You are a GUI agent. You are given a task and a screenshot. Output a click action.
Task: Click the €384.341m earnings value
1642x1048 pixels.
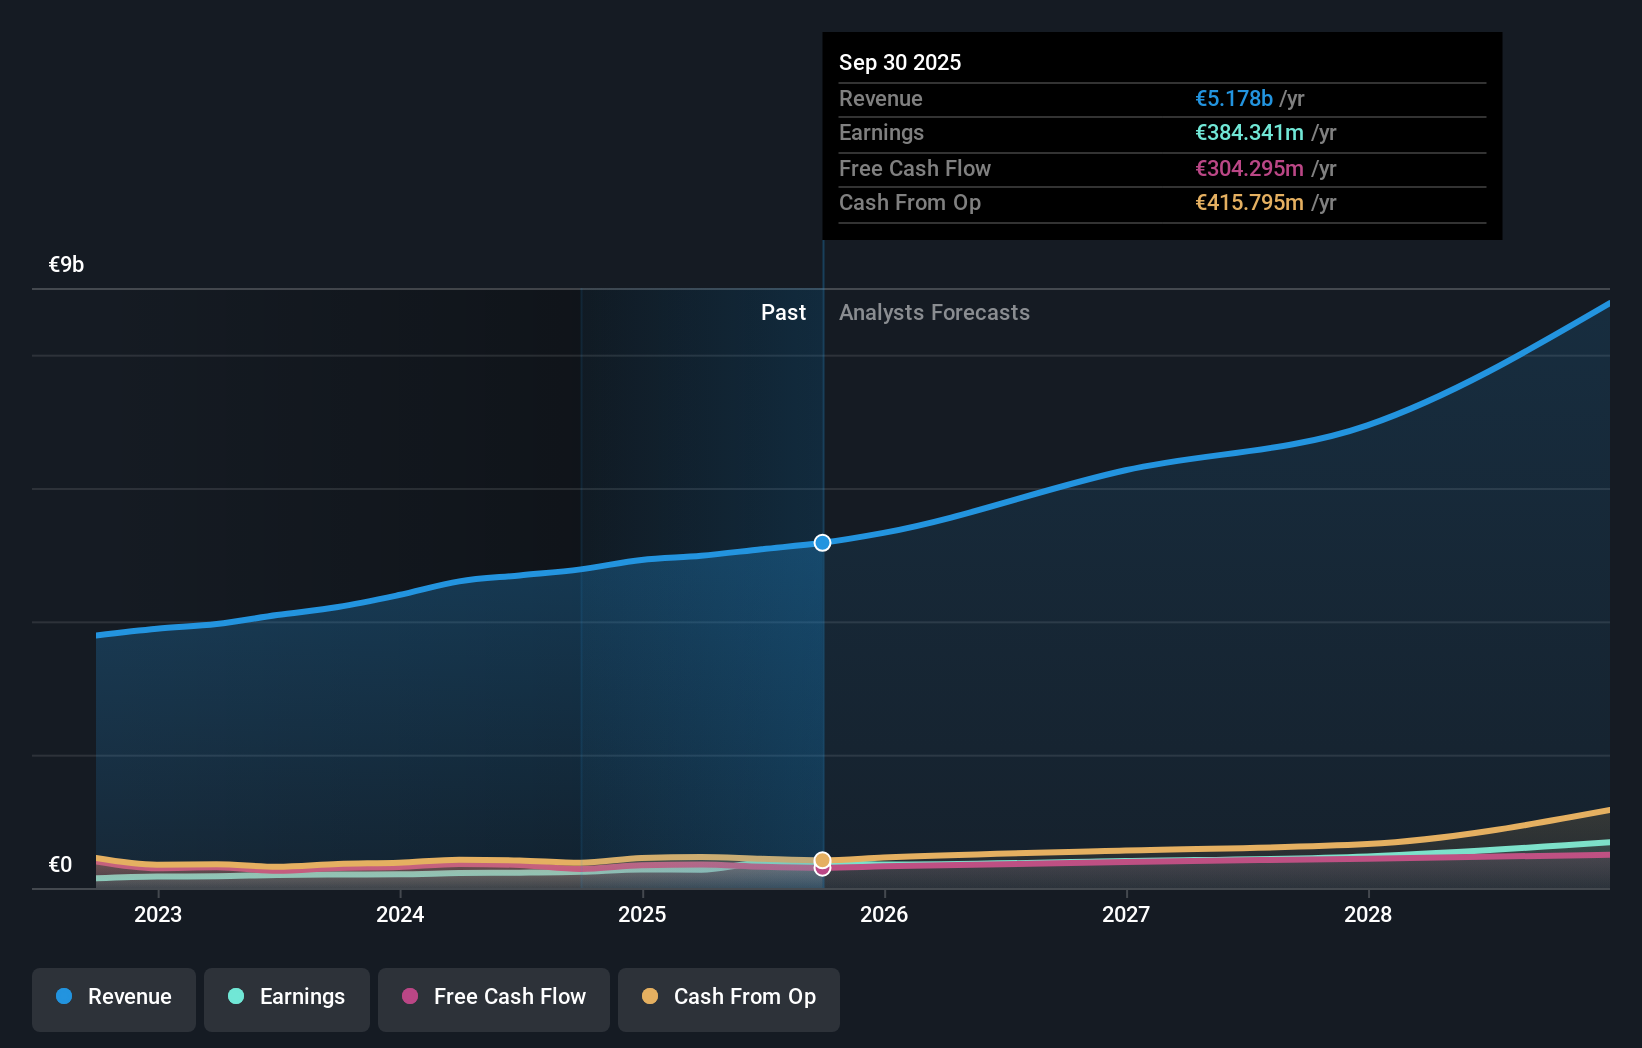1249,133
